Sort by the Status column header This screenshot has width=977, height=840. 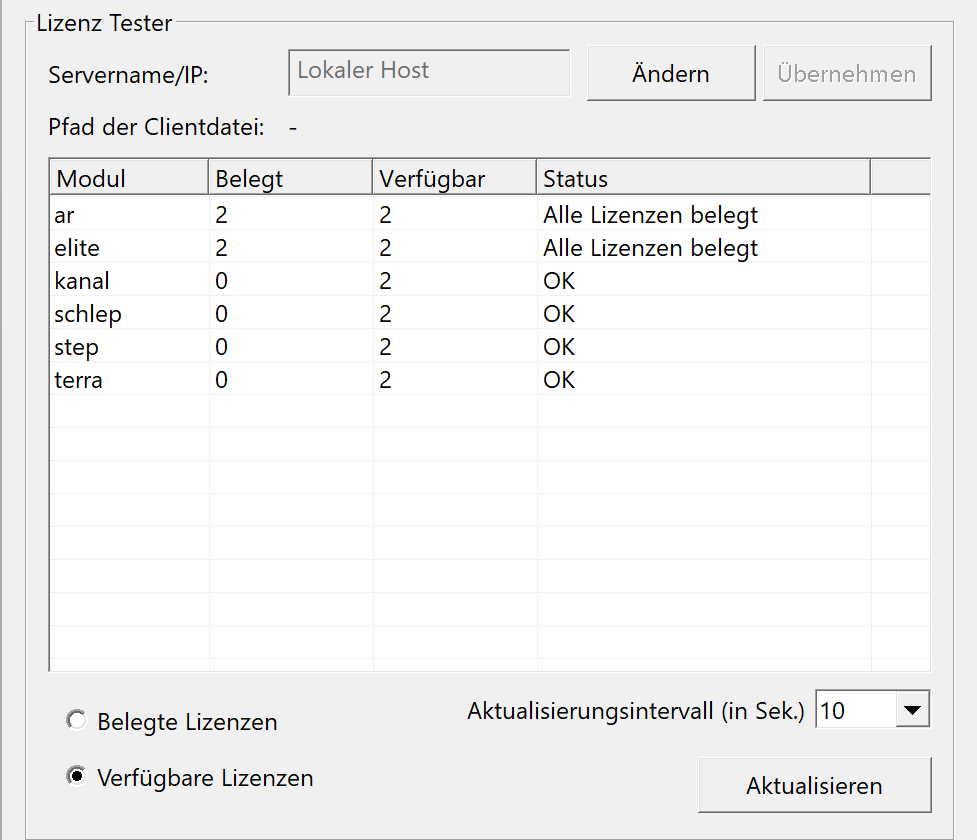pos(702,178)
